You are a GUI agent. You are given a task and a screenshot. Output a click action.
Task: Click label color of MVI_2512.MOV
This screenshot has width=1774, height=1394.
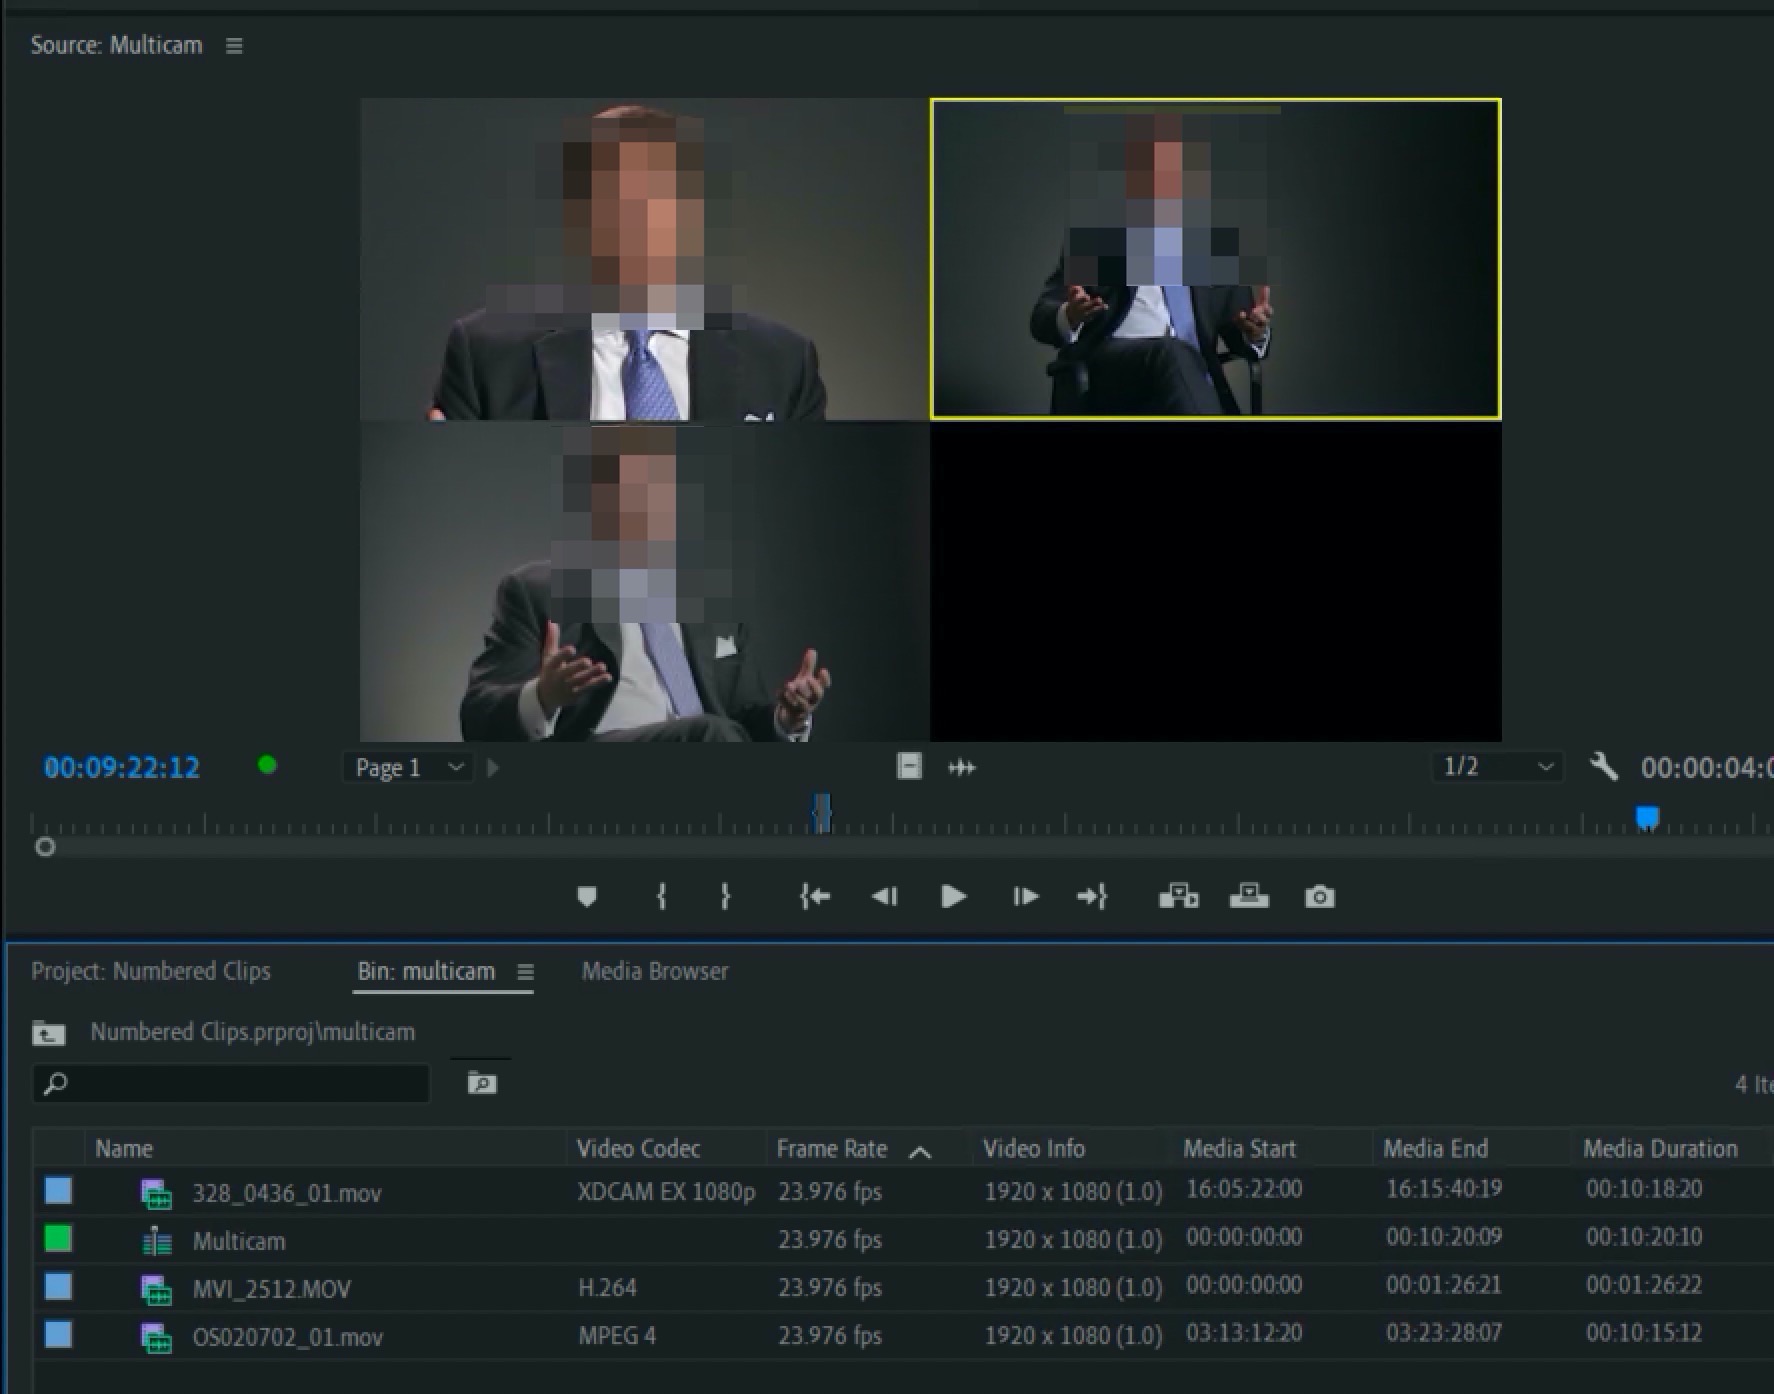[59, 1286]
